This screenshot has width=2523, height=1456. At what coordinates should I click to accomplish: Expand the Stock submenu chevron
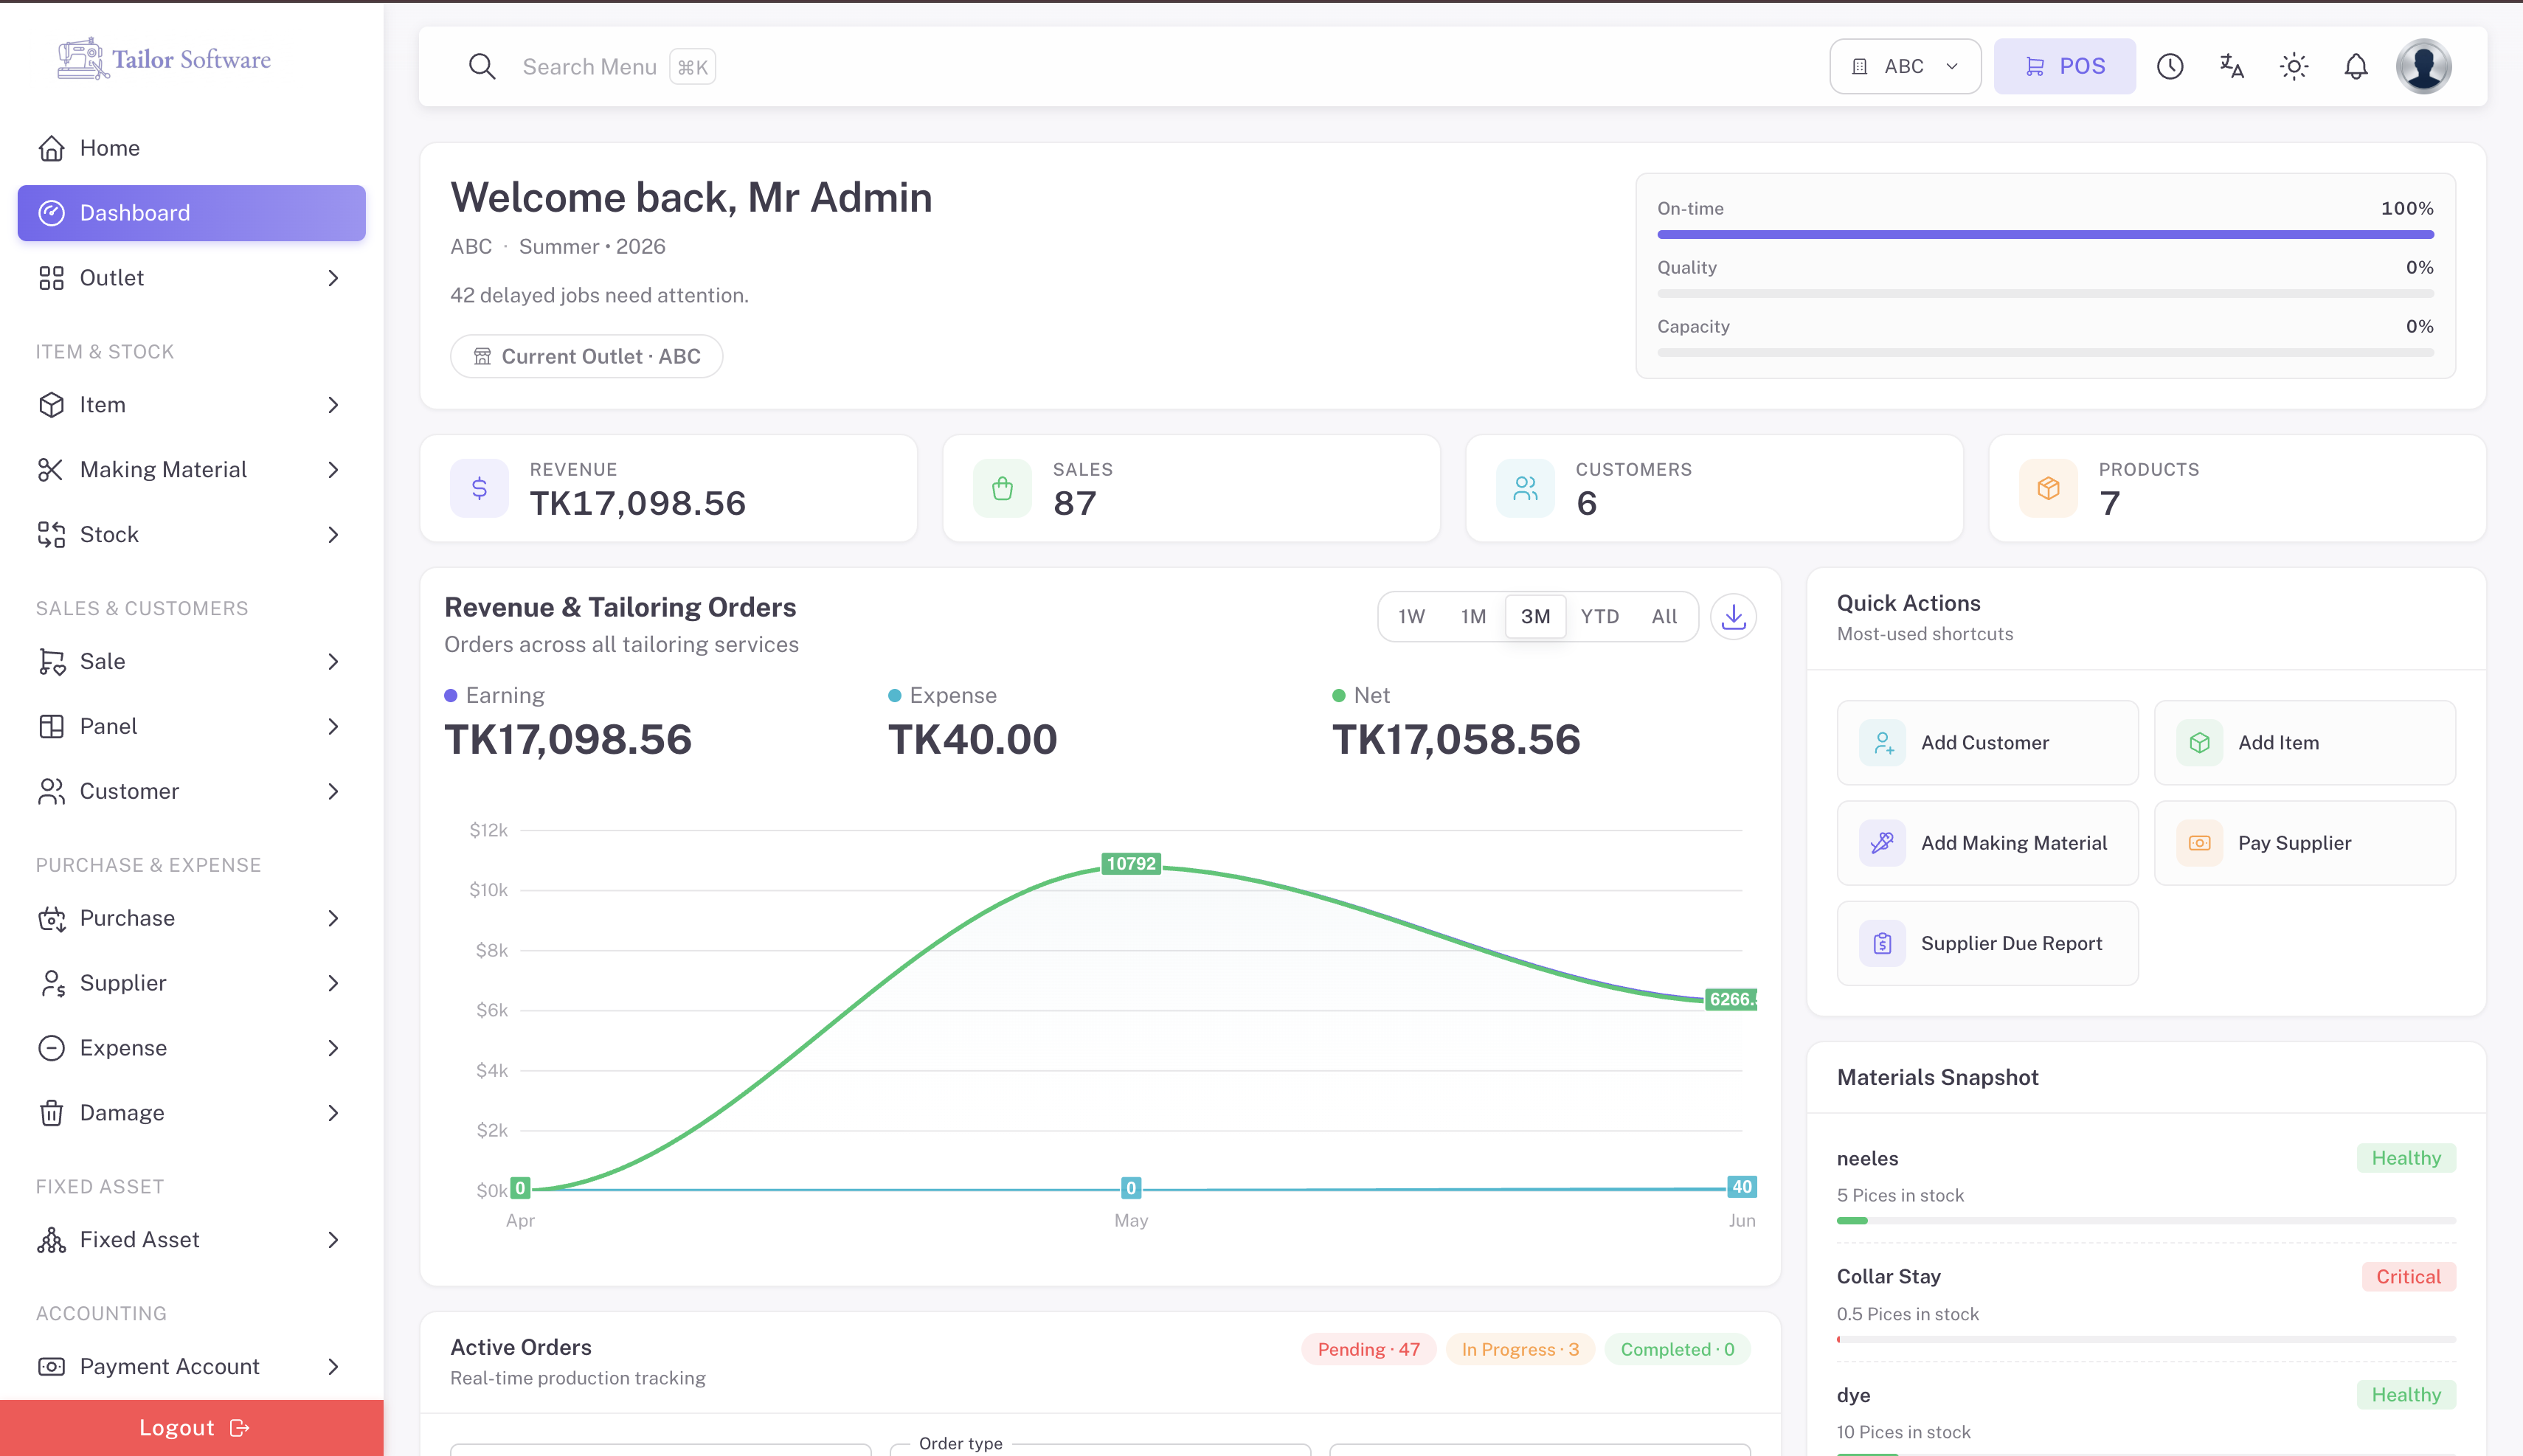click(333, 535)
